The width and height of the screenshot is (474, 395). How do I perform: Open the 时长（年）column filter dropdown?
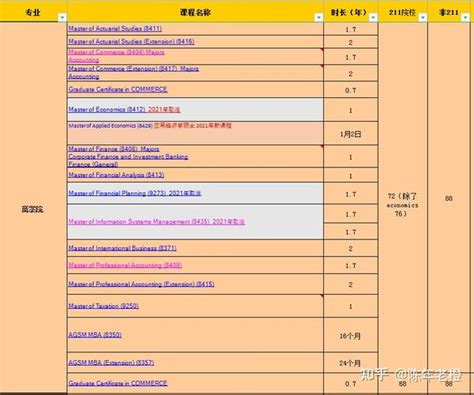[373, 18]
